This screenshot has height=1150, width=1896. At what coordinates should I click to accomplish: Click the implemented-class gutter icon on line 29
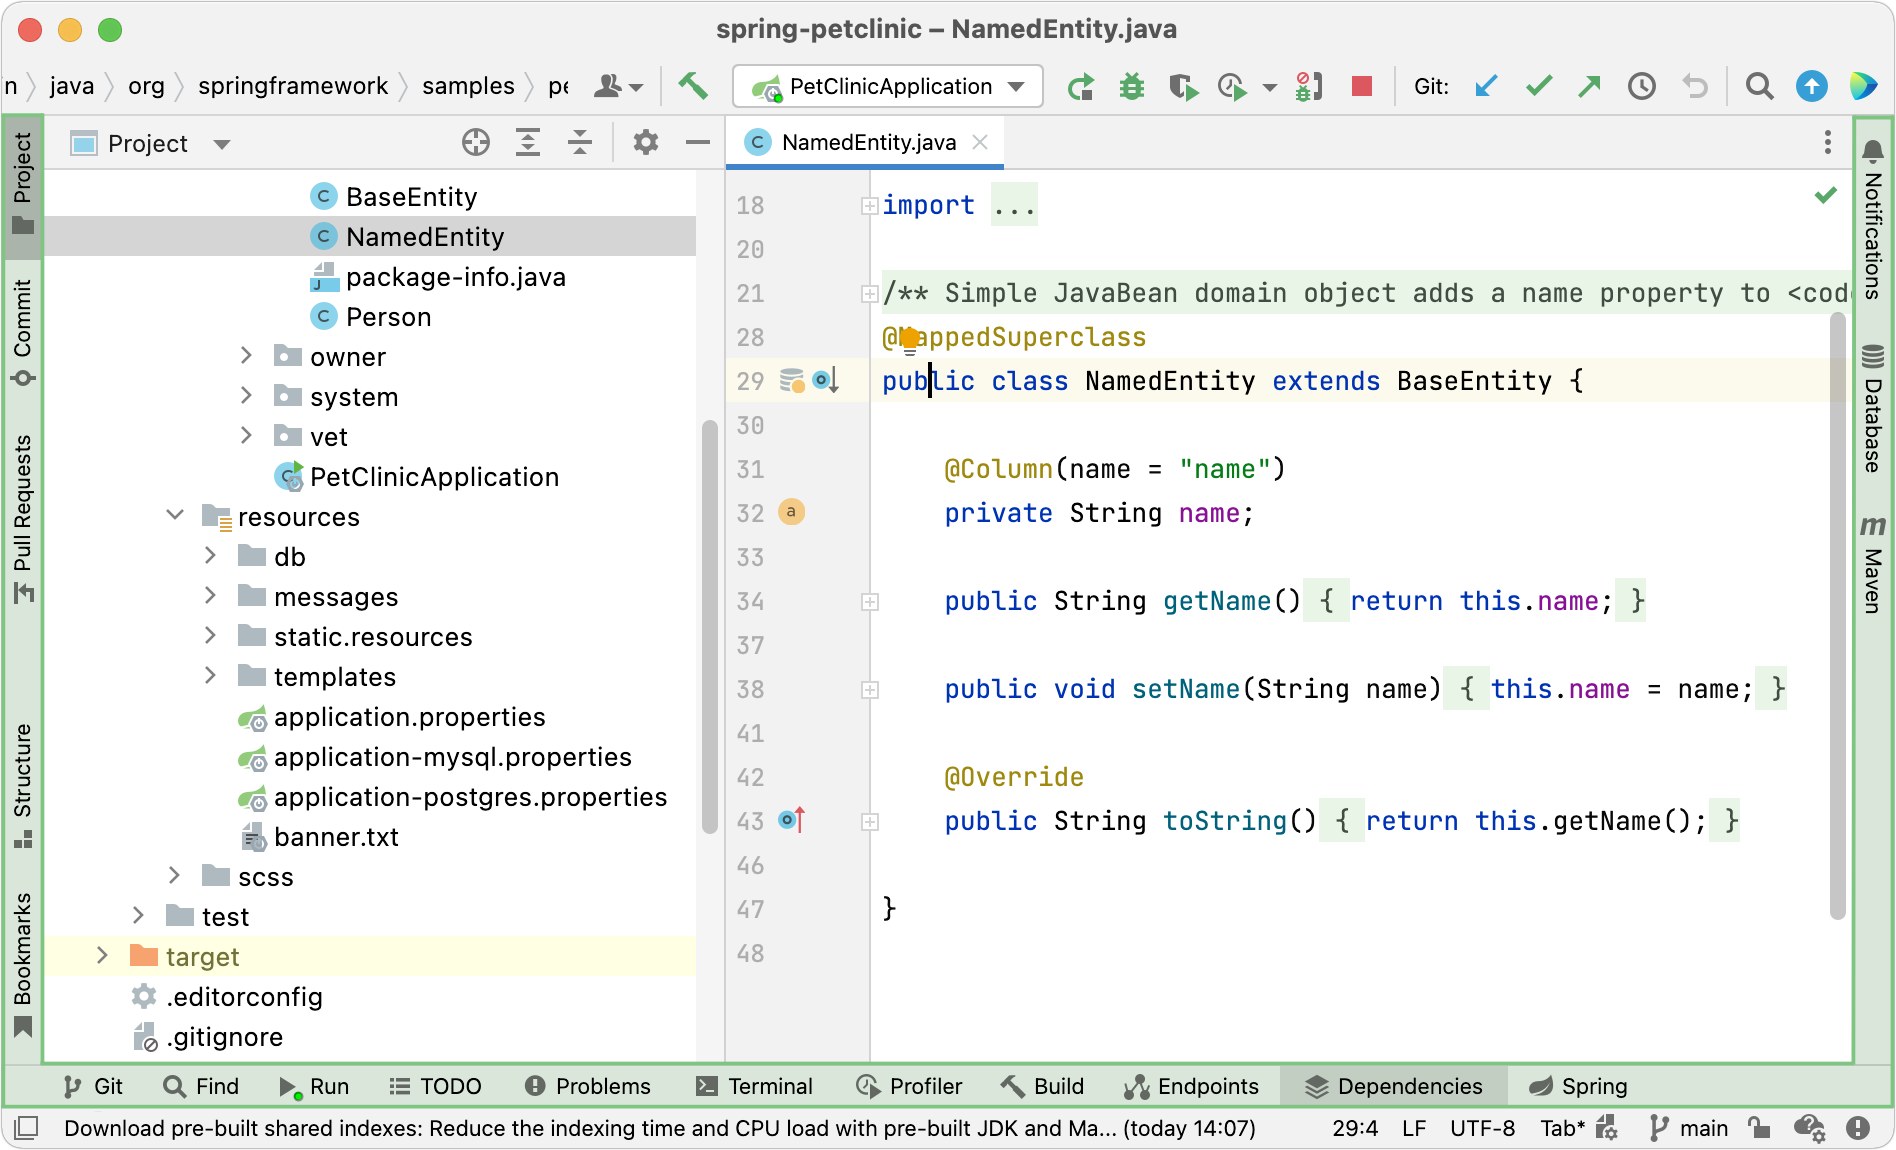pos(826,381)
